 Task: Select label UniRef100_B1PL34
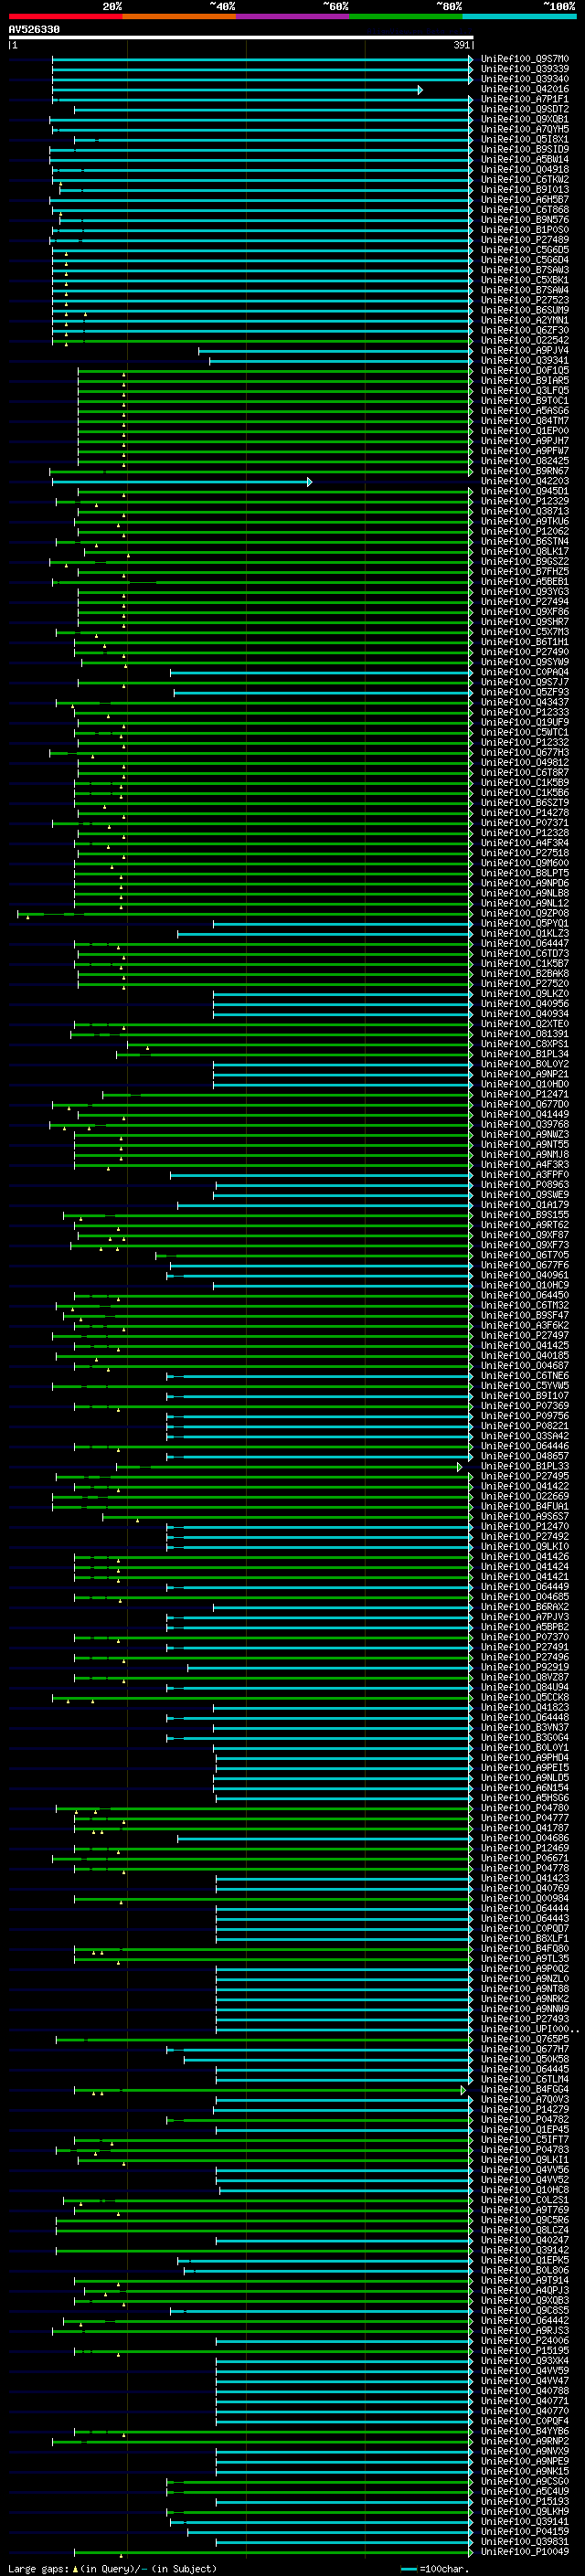525,1054
